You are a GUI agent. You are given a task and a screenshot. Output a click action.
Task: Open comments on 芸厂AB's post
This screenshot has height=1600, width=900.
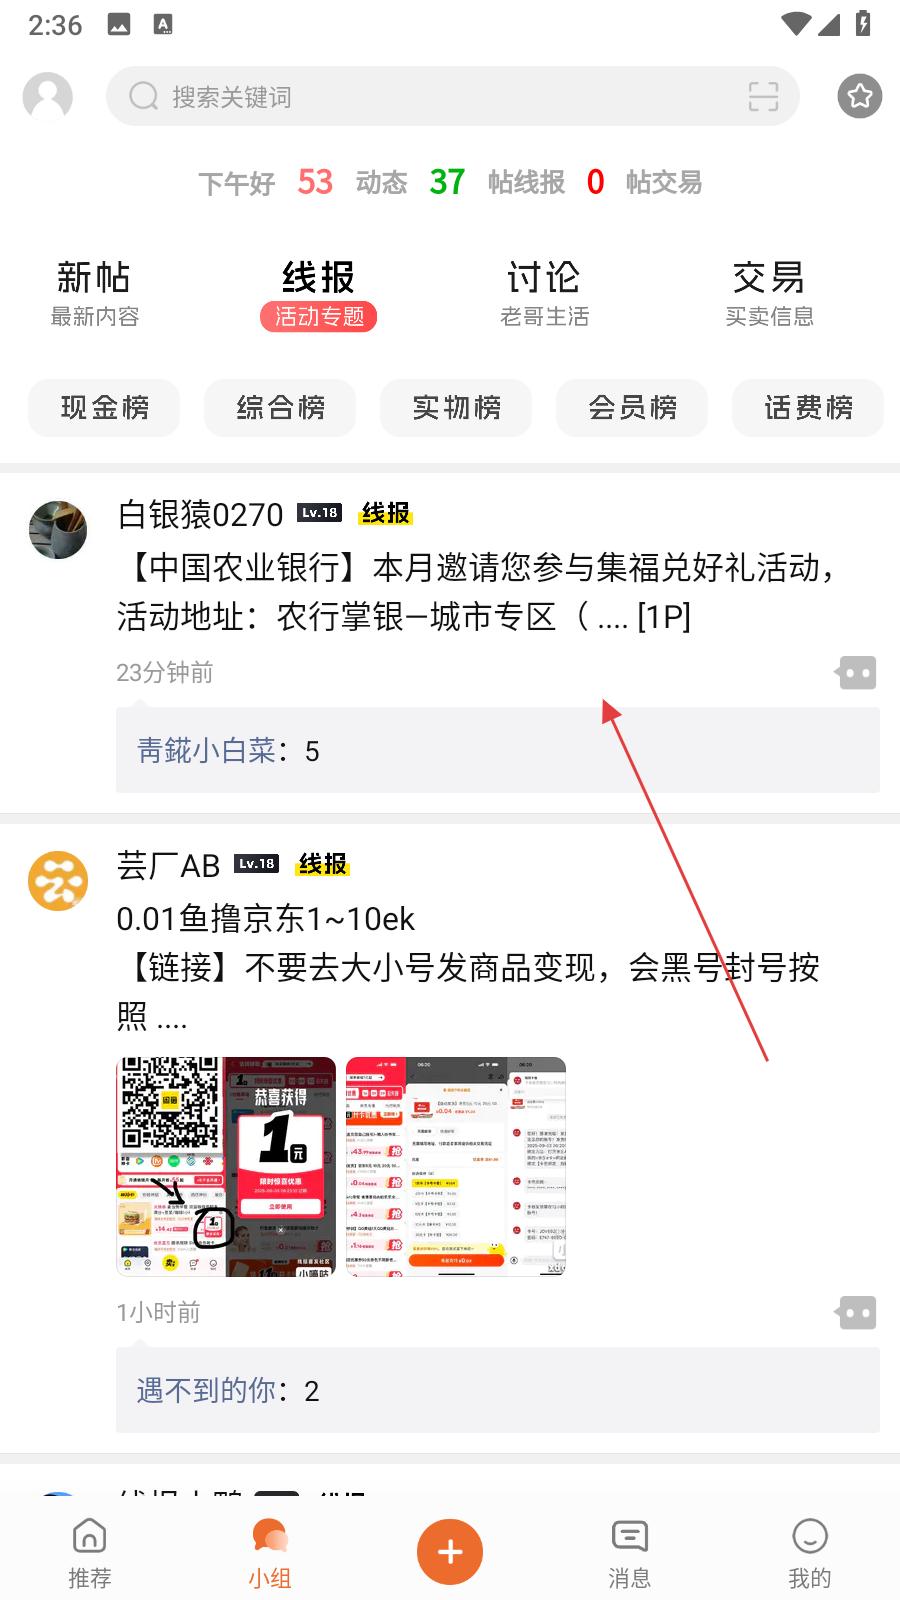pos(856,1313)
